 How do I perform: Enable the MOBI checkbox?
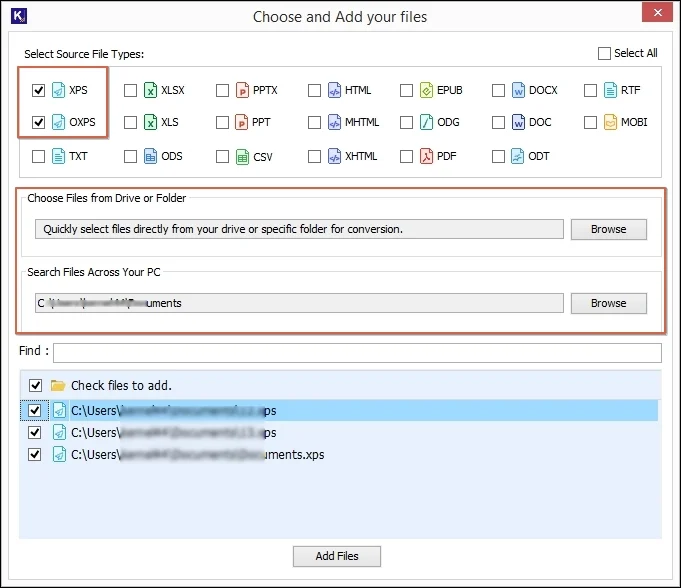[590, 122]
